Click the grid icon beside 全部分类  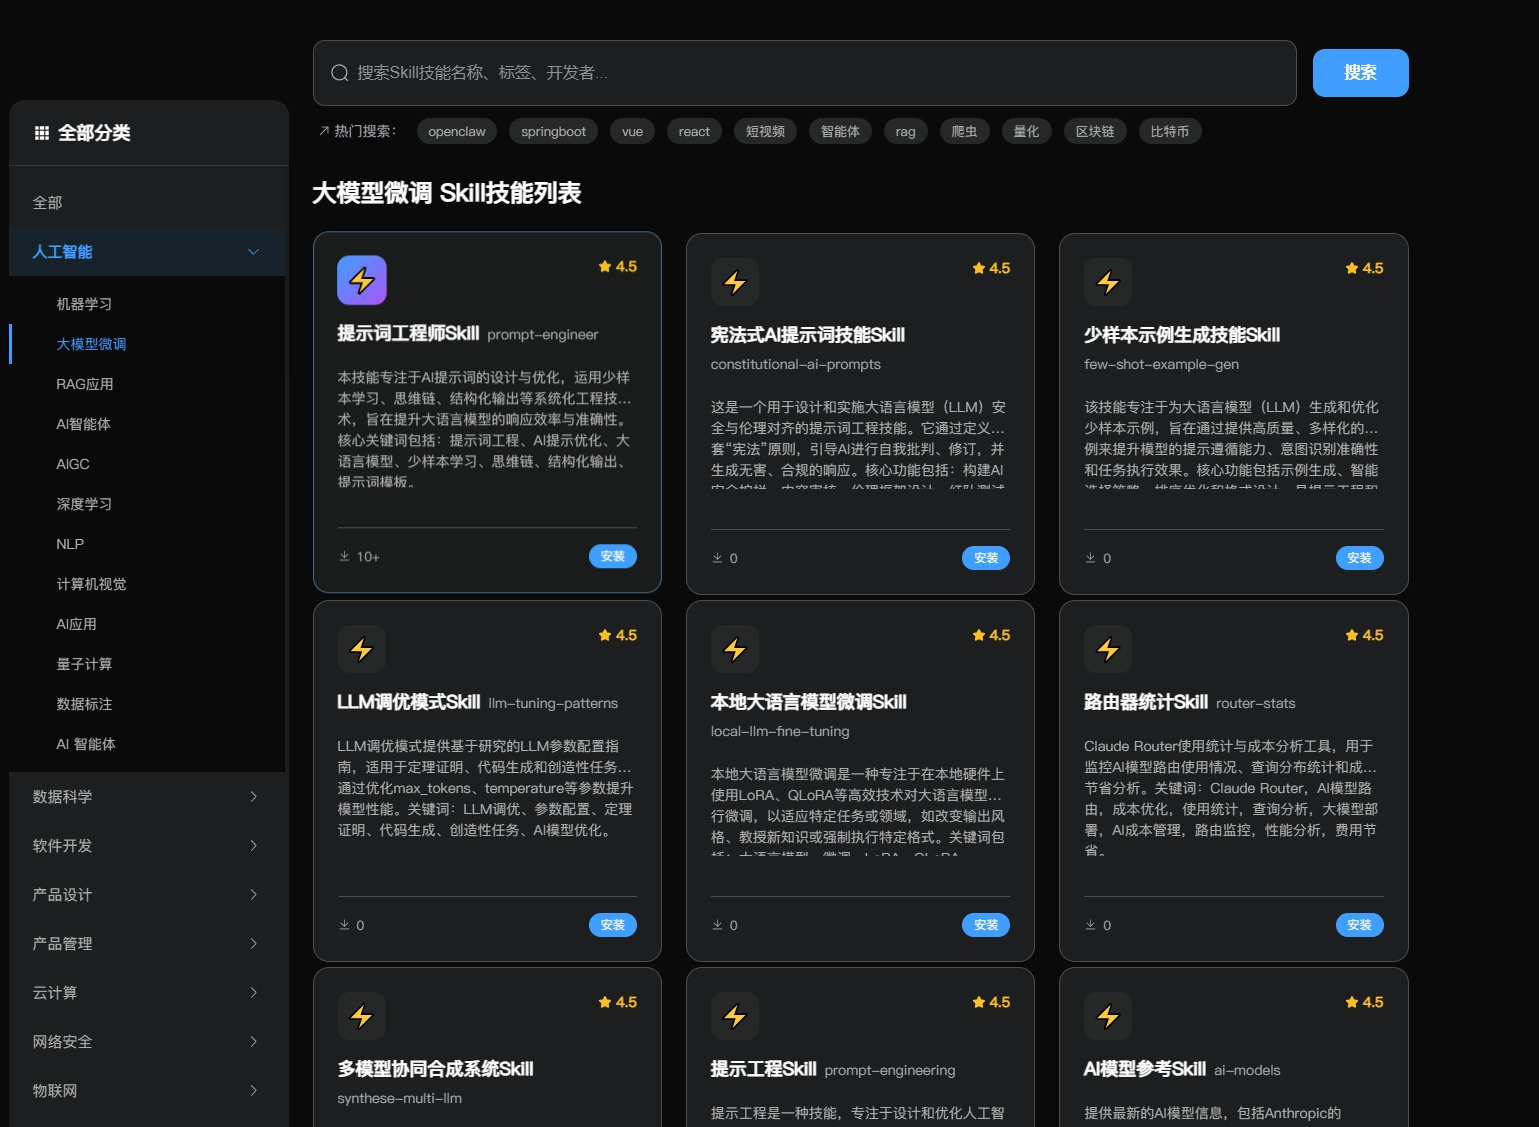(x=41, y=132)
